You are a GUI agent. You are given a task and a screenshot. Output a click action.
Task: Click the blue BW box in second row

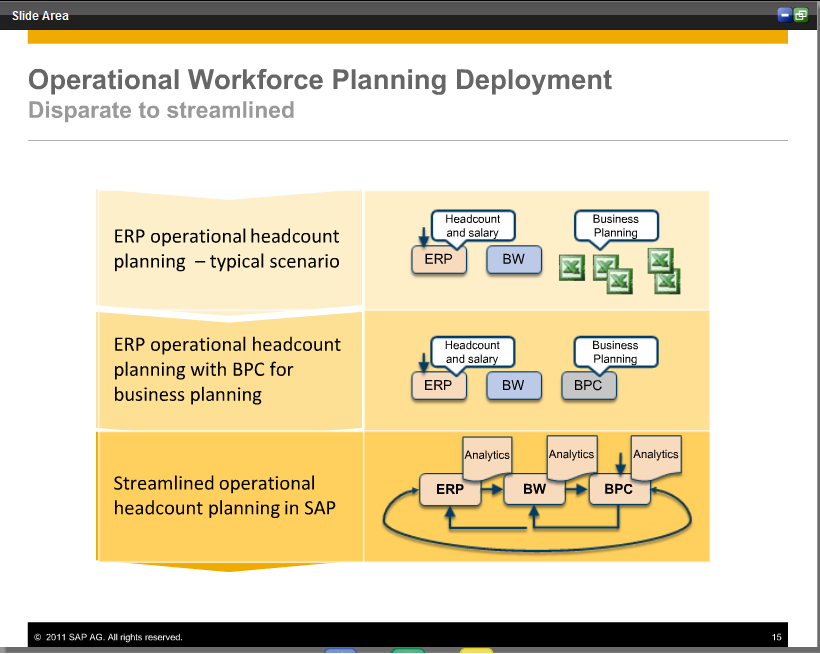(513, 386)
